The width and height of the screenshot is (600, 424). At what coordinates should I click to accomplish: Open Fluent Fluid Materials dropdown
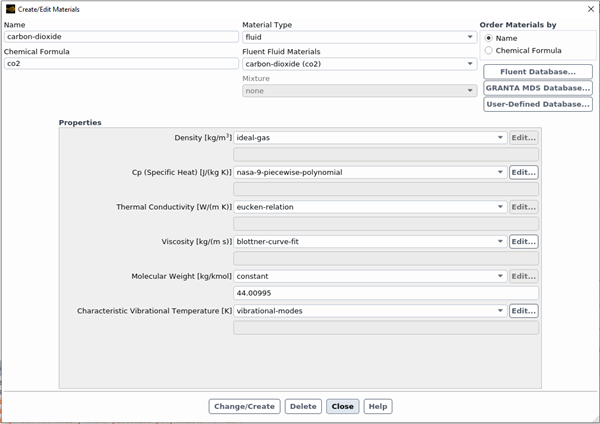point(359,64)
